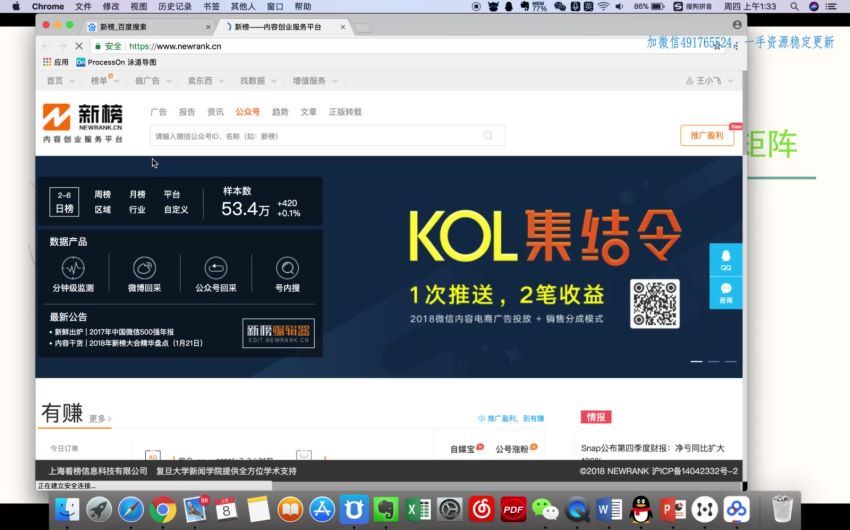Select the 趋势 search category tab
Screen dimensions: 850x530
point(280,112)
